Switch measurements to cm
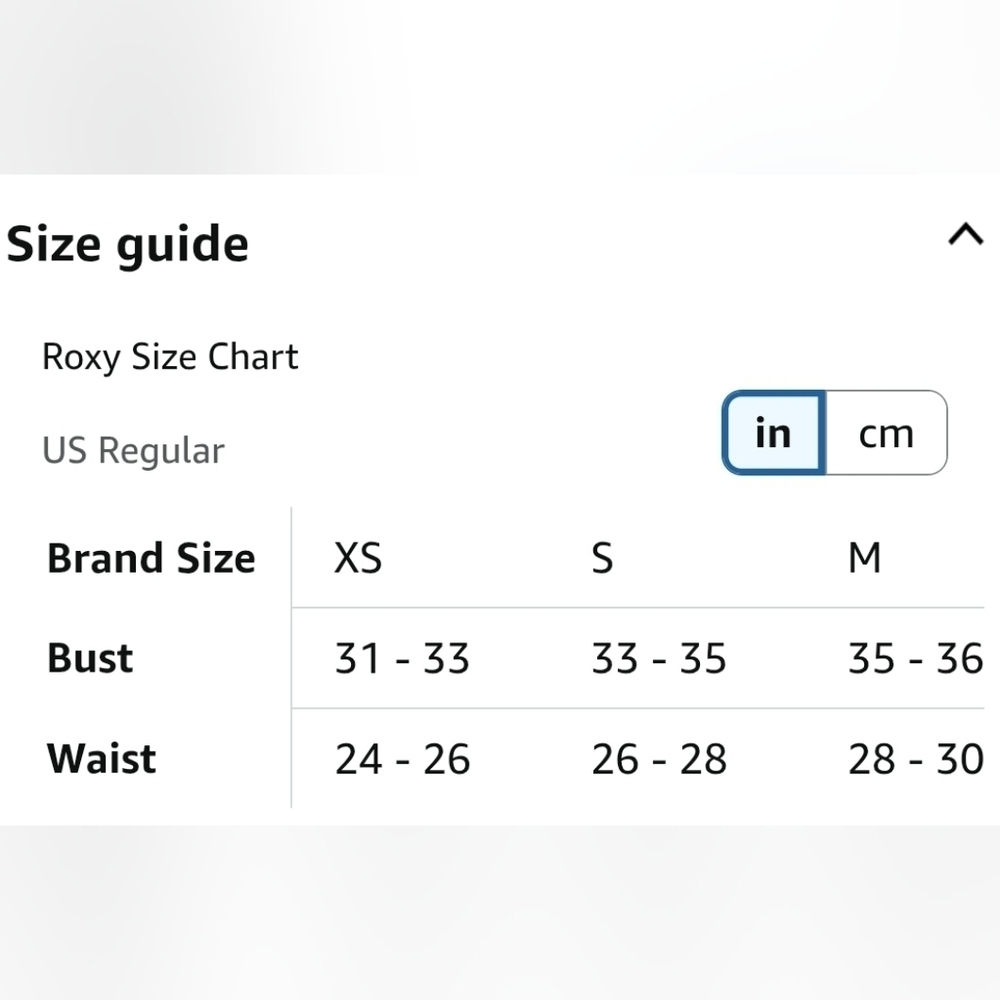 886,432
